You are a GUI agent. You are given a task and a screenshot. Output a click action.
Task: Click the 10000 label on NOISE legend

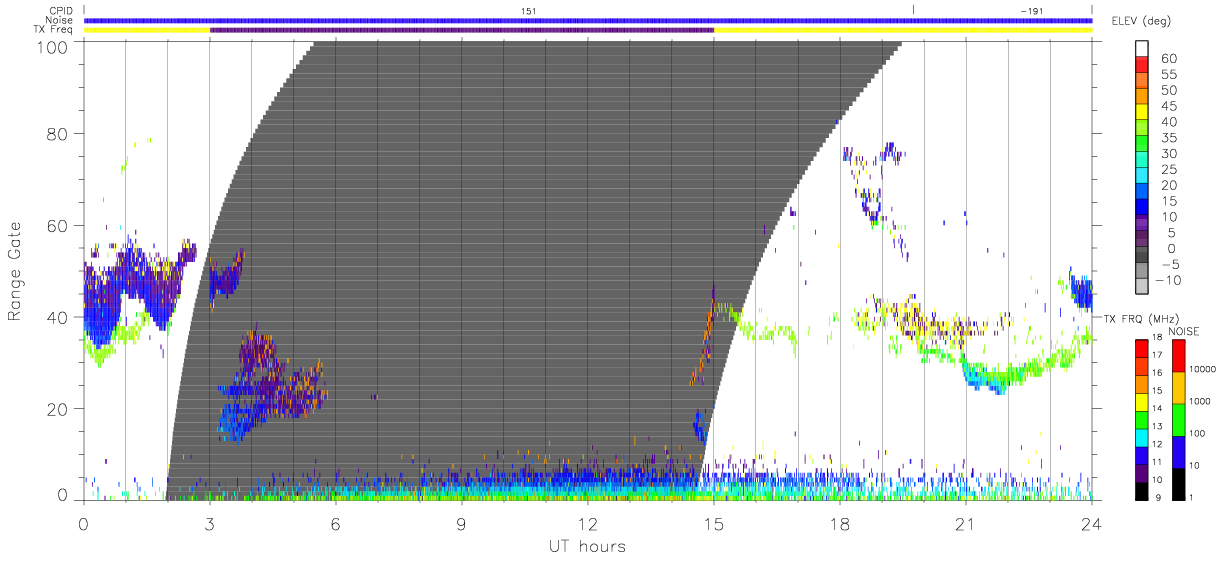[x=1202, y=370]
